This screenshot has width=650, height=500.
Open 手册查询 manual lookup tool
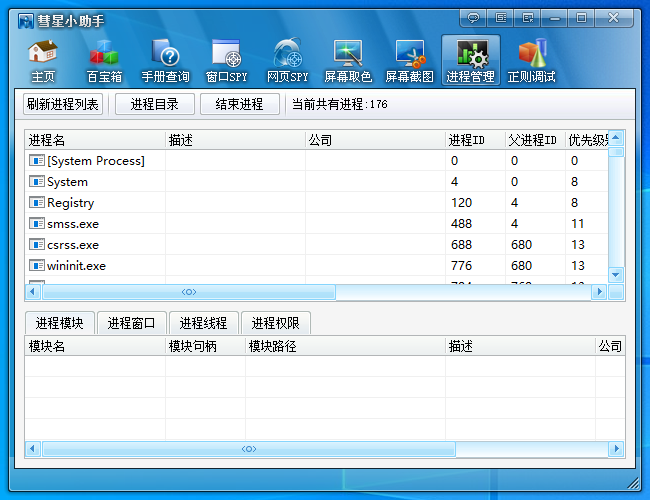pyautogui.click(x=165, y=61)
